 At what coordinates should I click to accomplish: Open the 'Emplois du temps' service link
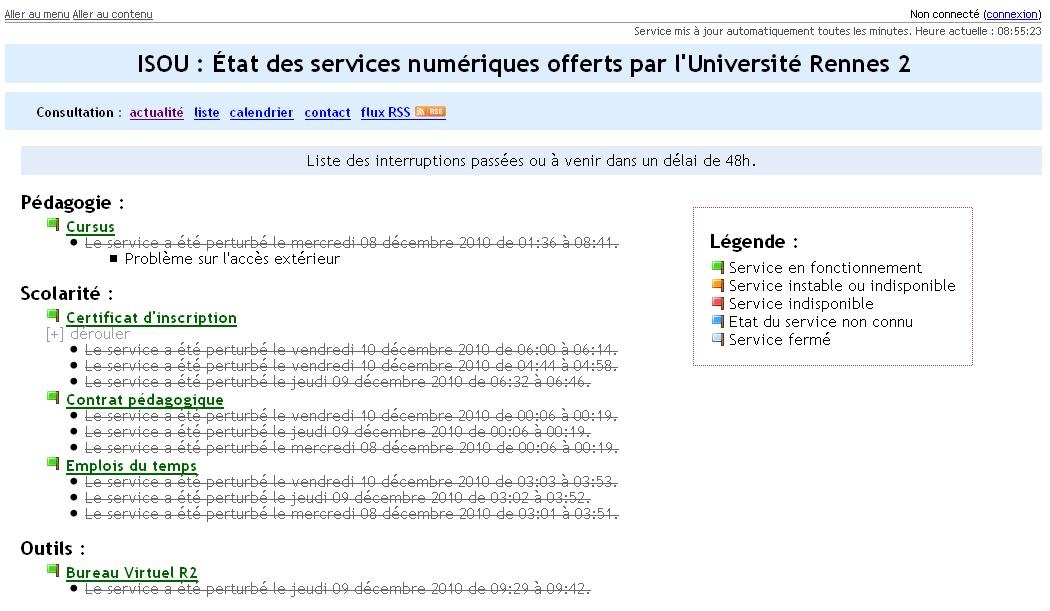[131, 466]
